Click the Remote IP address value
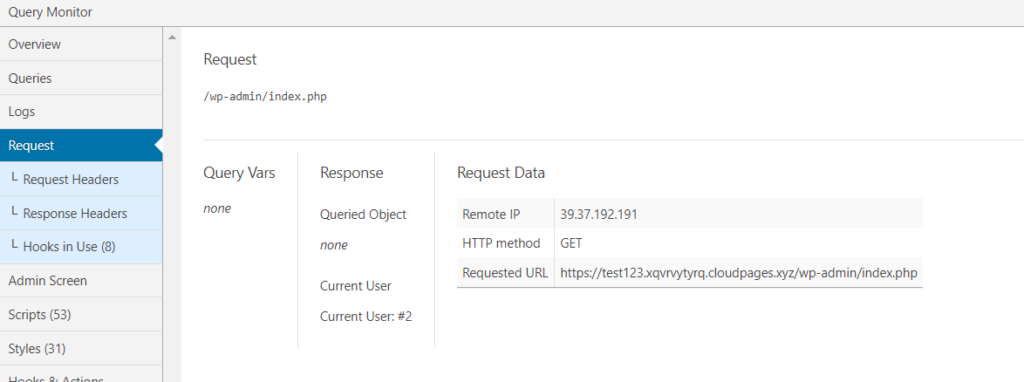This screenshot has width=1024, height=382. [599, 214]
